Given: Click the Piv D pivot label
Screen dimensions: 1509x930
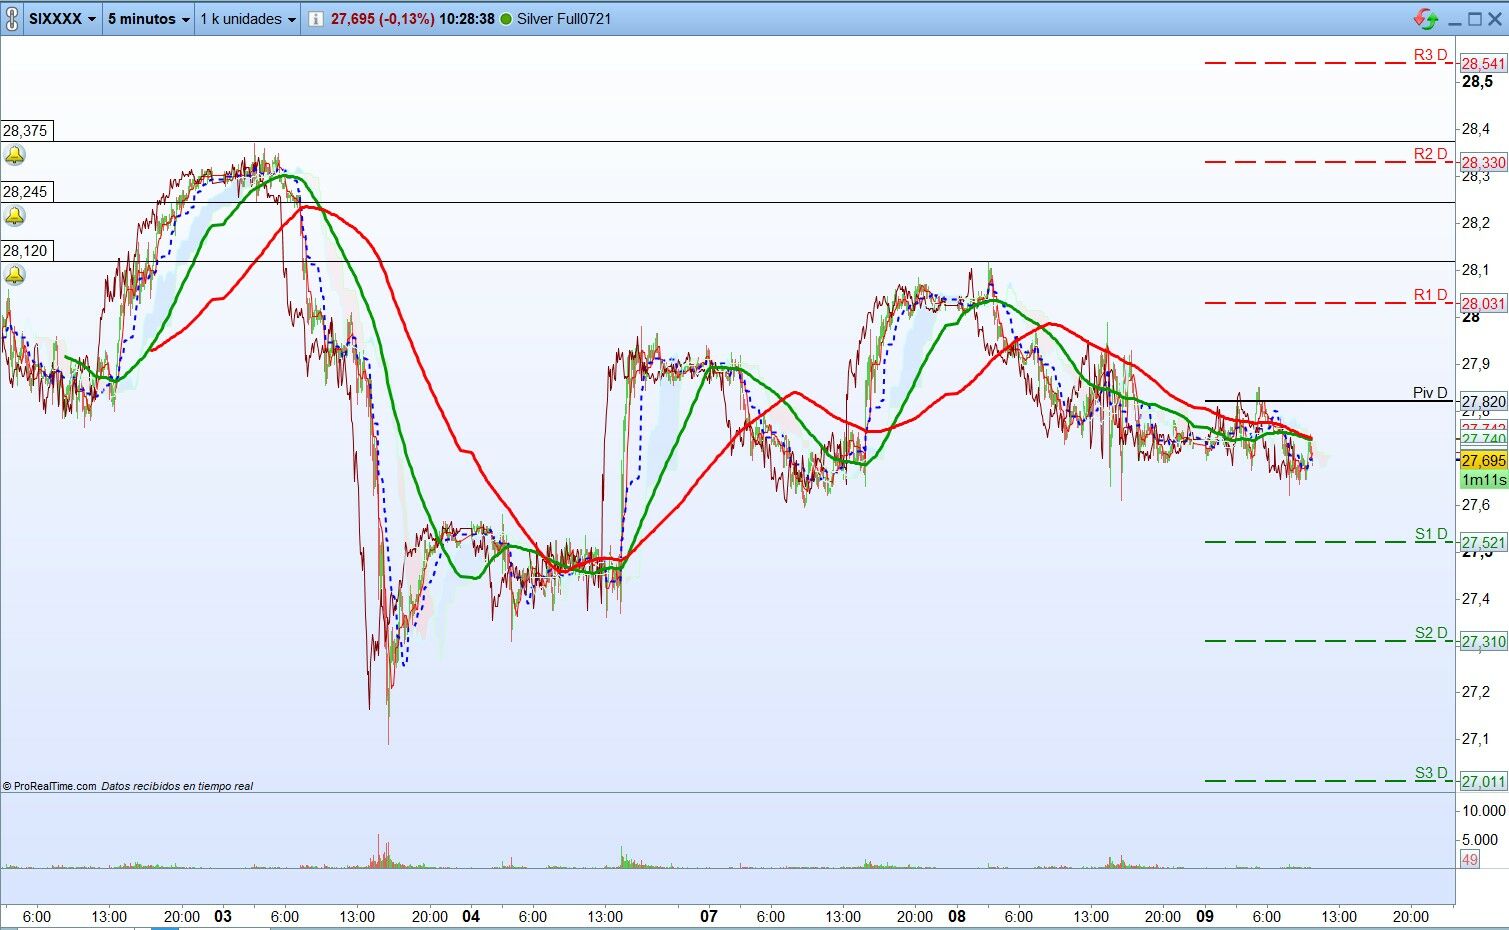Looking at the screenshot, I should pos(1430,393).
